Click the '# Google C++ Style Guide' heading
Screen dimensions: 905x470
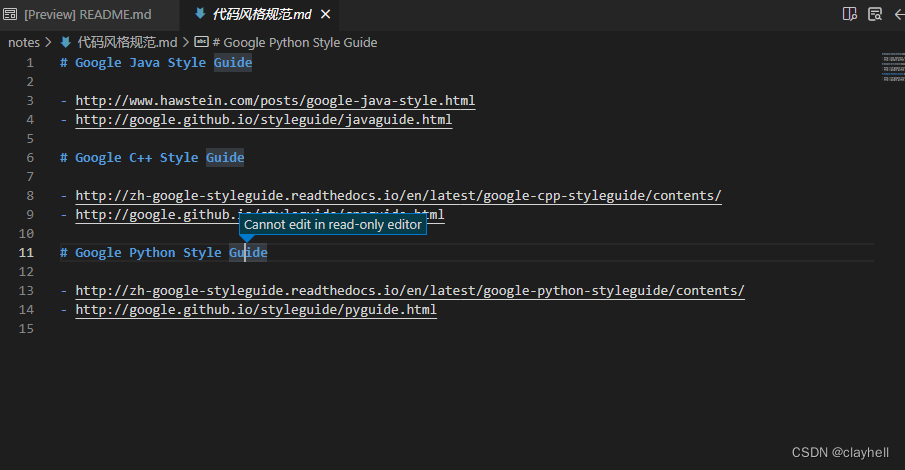152,158
